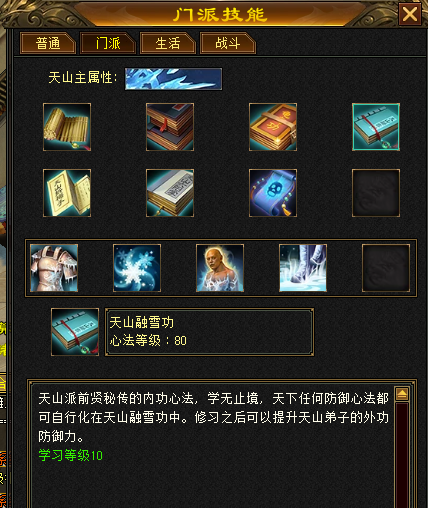This screenshot has width=428, height=508.
Task: Select the open yellow booklet skill icon
Action: pos(67,193)
